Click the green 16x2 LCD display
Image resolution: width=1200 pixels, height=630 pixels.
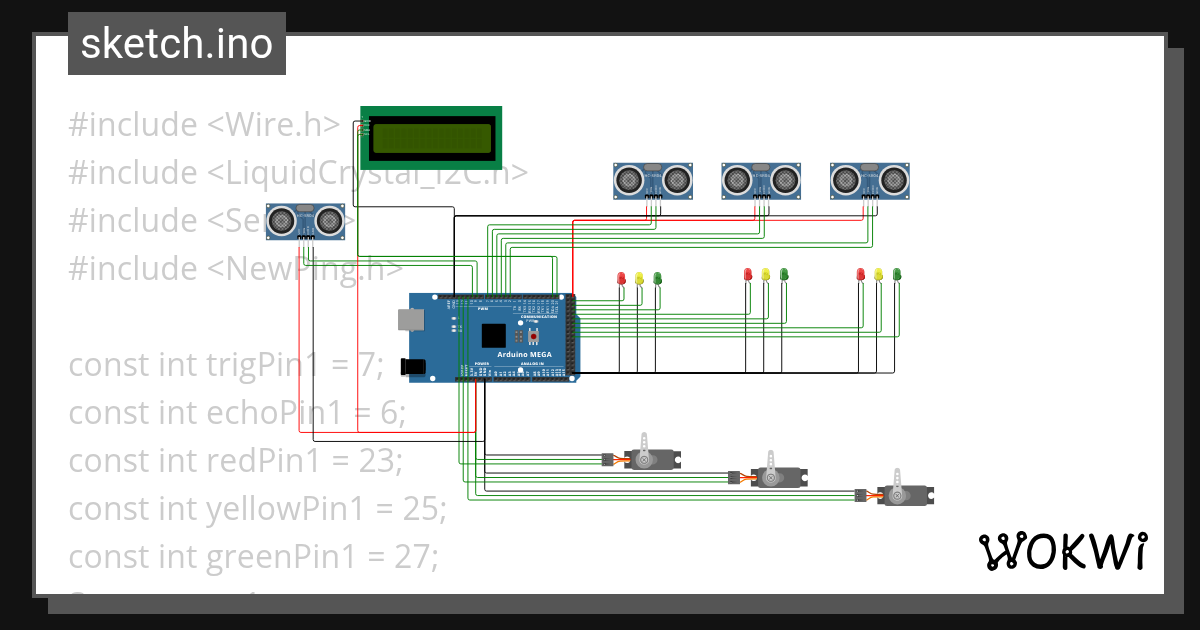(430, 138)
